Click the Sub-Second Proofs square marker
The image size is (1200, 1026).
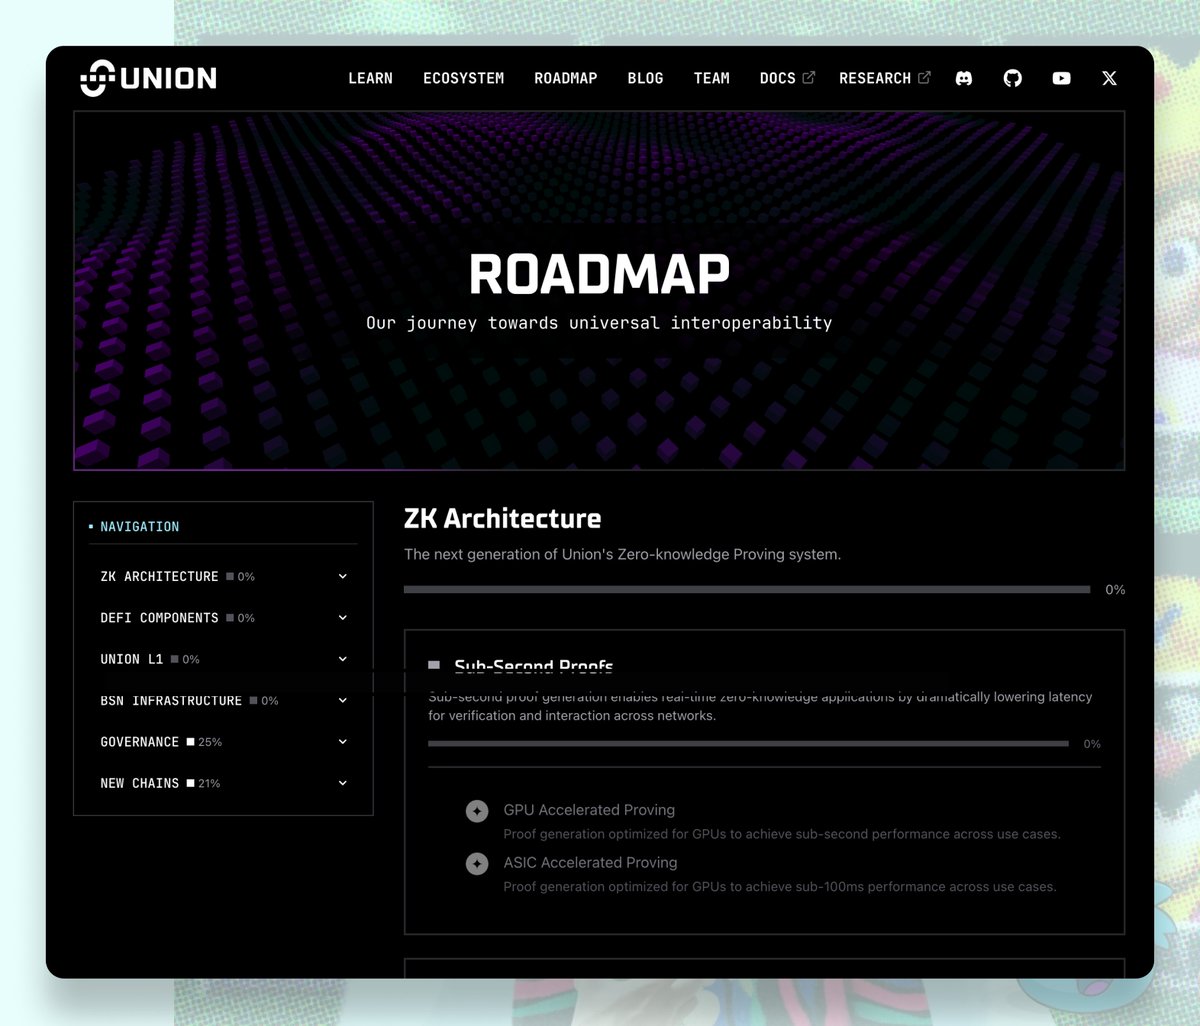(x=434, y=665)
